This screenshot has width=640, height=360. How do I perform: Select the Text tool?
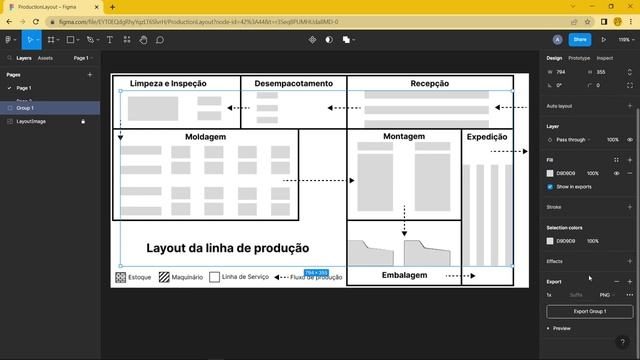[110, 40]
